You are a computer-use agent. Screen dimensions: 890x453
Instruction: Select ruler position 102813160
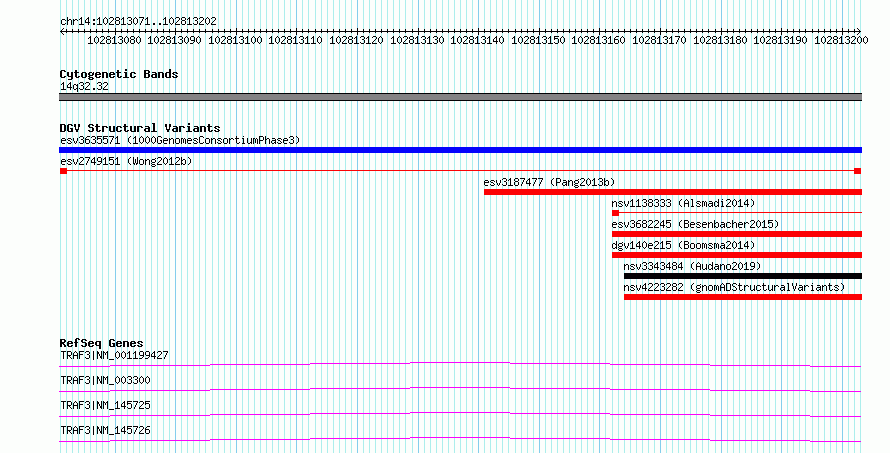[x=598, y=40]
